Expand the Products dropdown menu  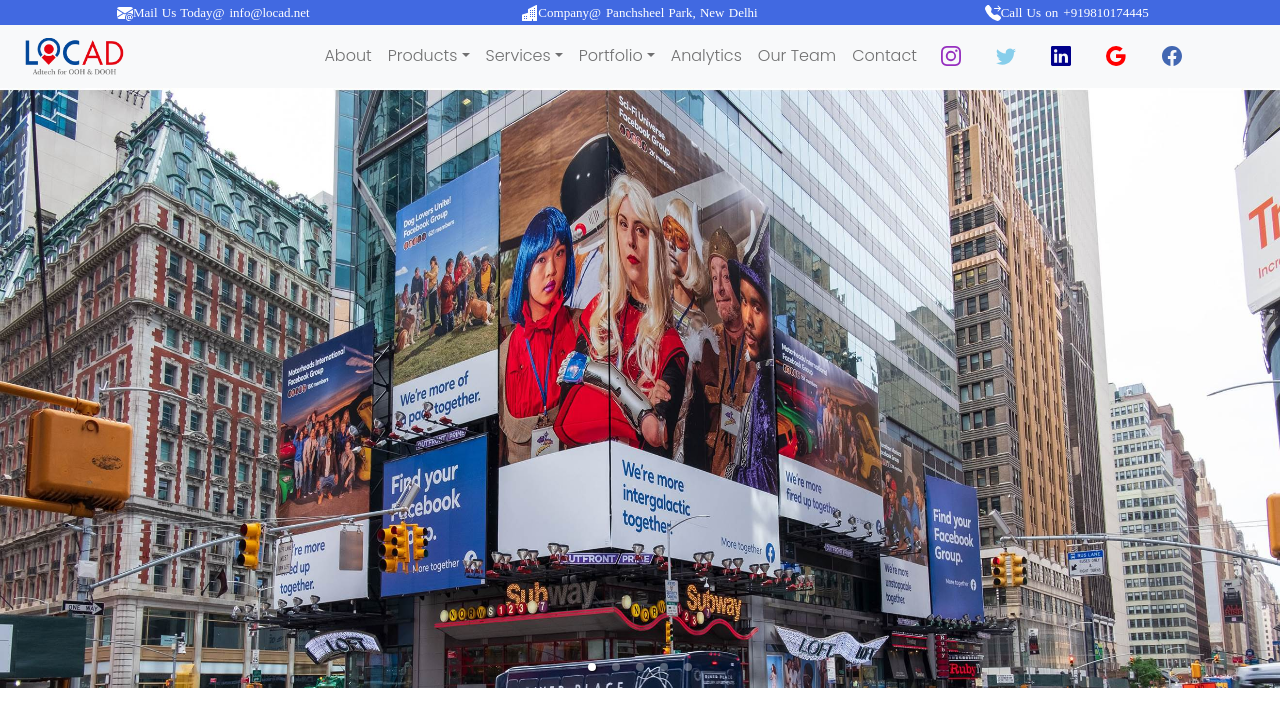(x=428, y=56)
